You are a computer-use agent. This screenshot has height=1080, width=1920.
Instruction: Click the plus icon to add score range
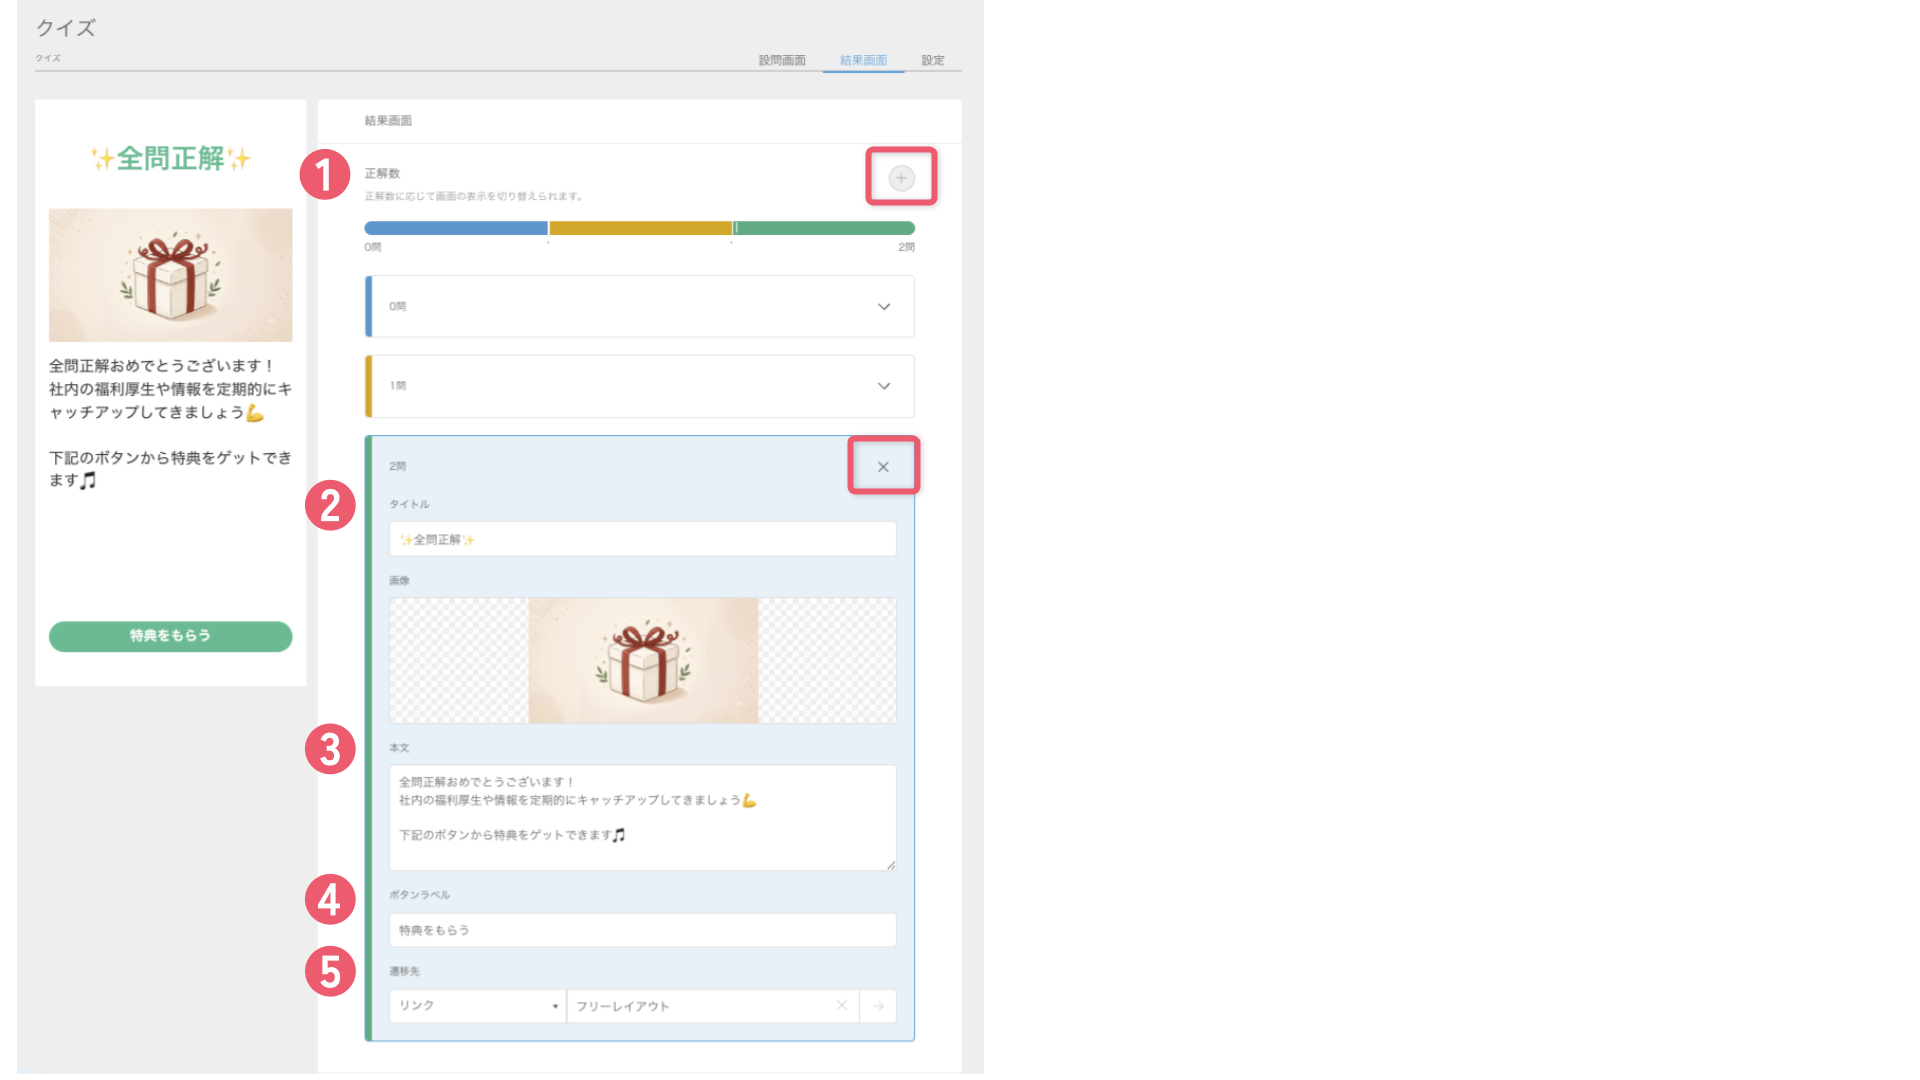click(901, 178)
